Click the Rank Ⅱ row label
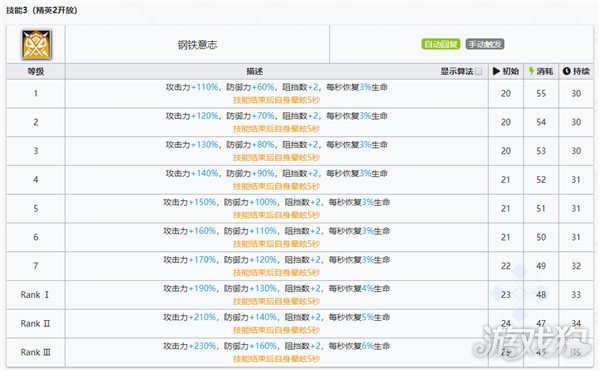600x371 pixels. 35,324
